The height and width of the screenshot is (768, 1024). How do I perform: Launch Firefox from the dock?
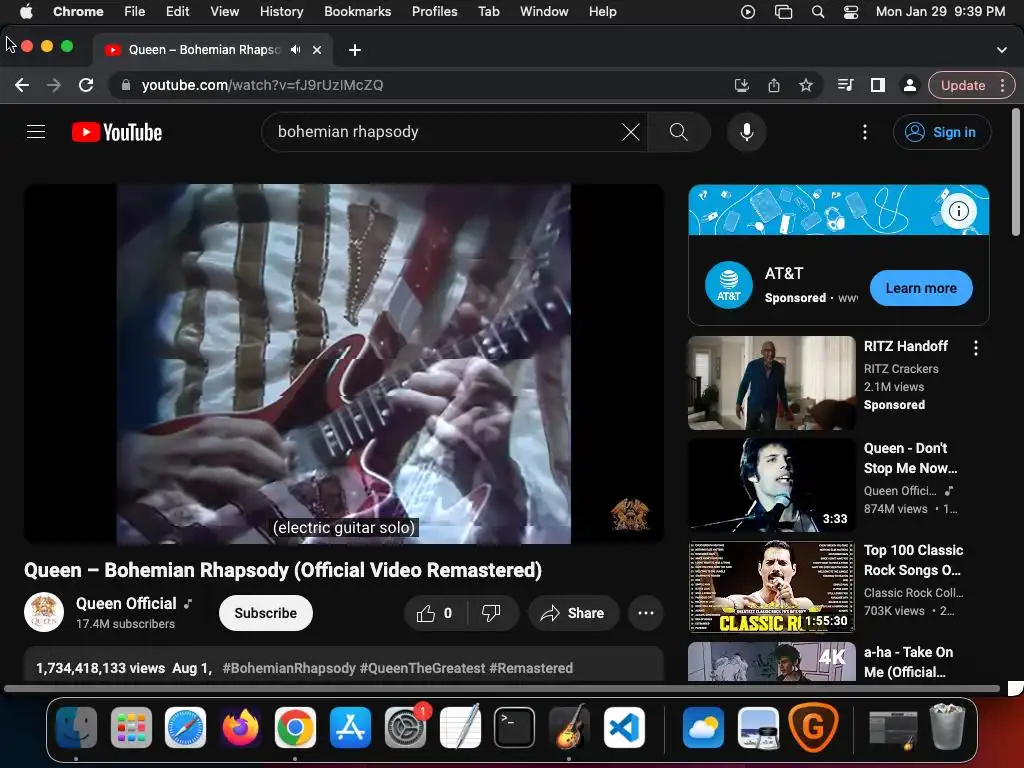[240, 727]
